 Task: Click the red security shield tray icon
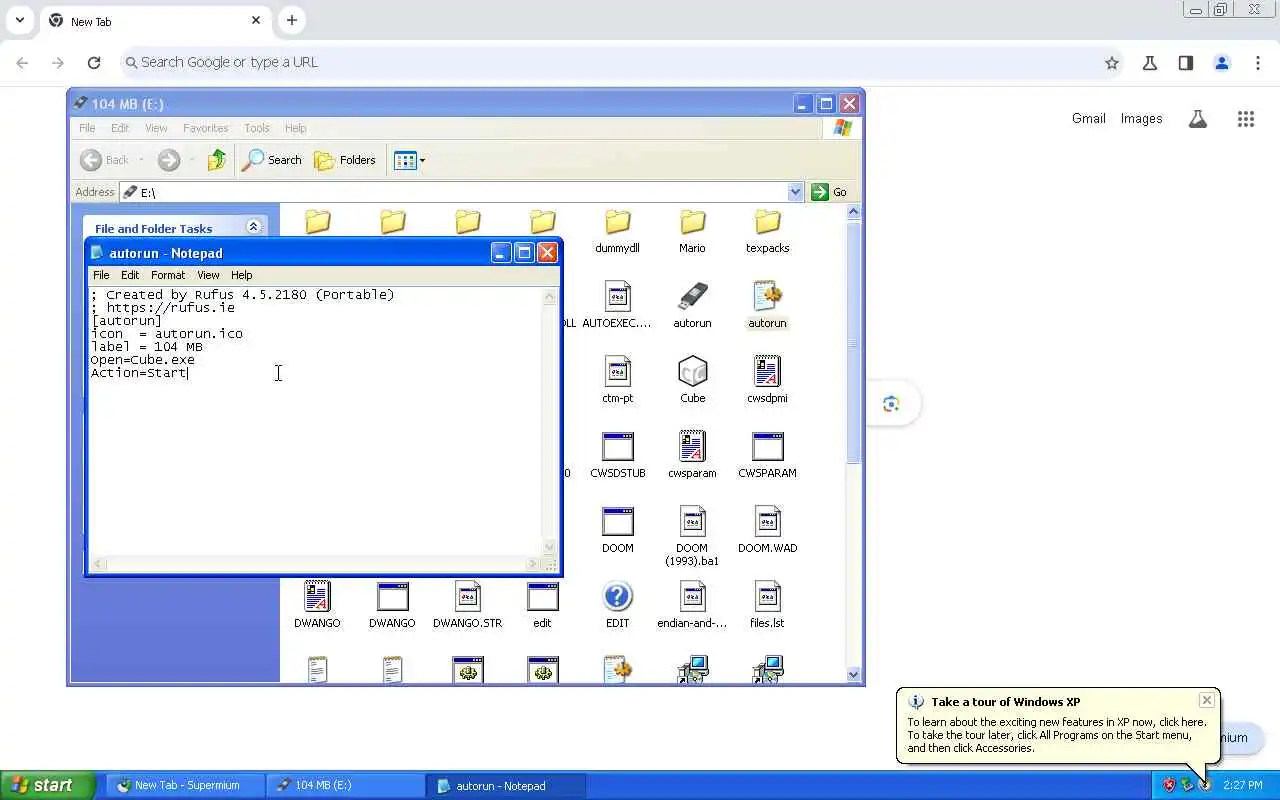coord(1168,785)
